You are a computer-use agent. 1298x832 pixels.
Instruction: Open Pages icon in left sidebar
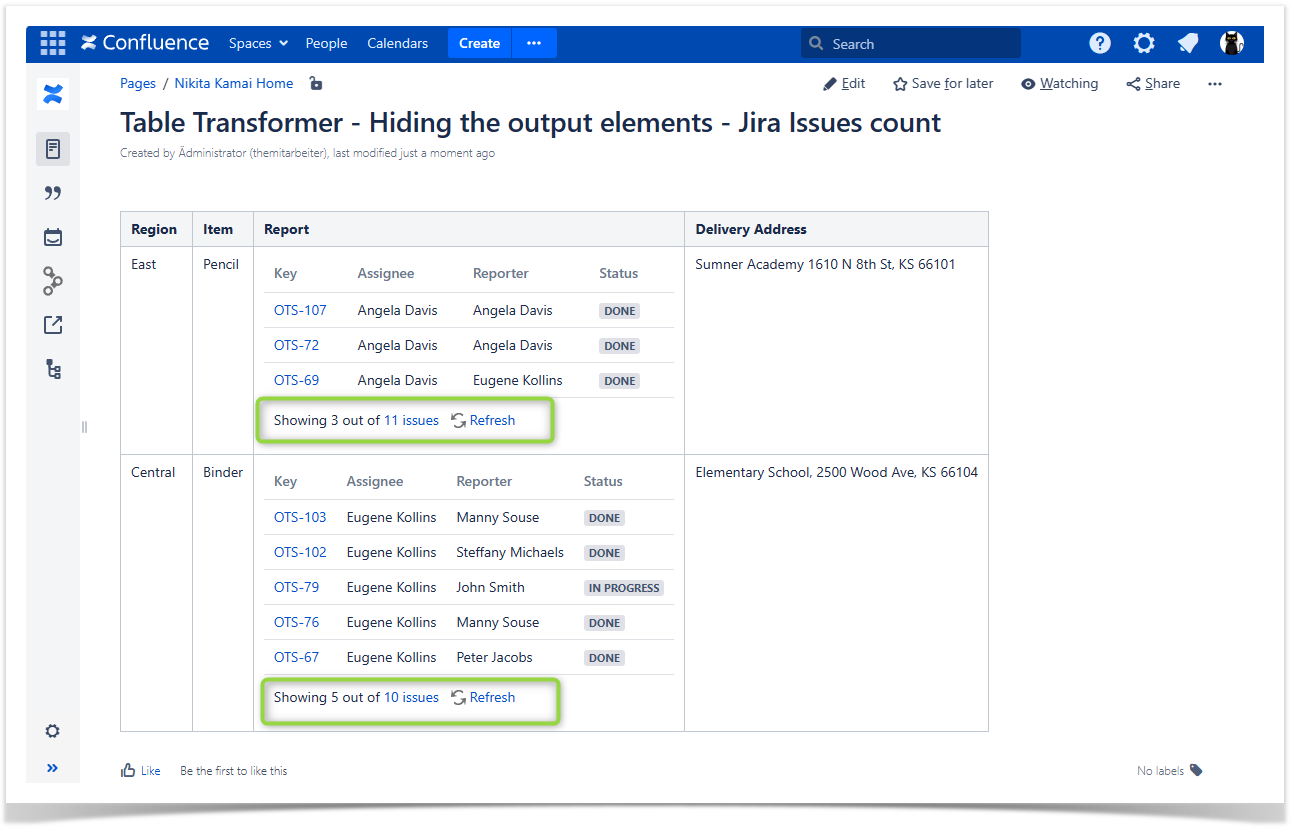[x=53, y=149]
